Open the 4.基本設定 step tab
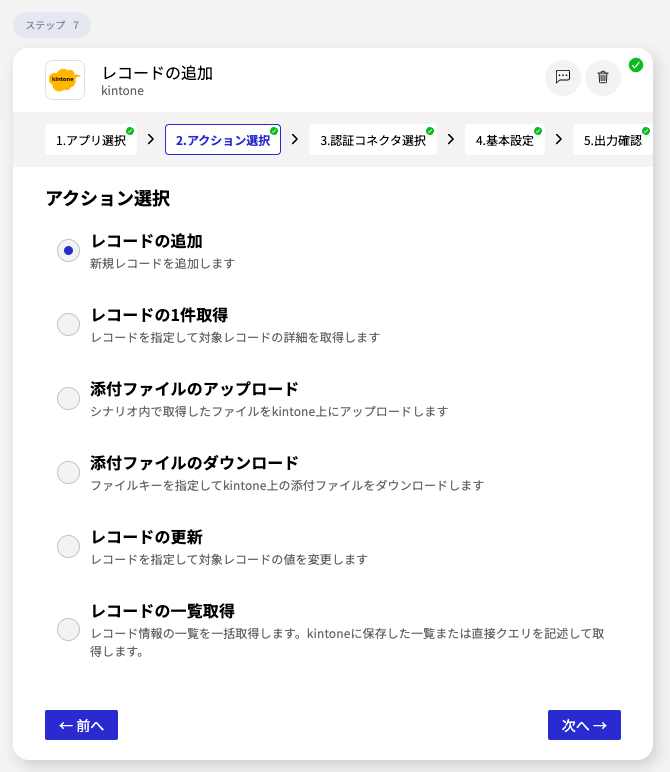670x772 pixels. tap(505, 140)
